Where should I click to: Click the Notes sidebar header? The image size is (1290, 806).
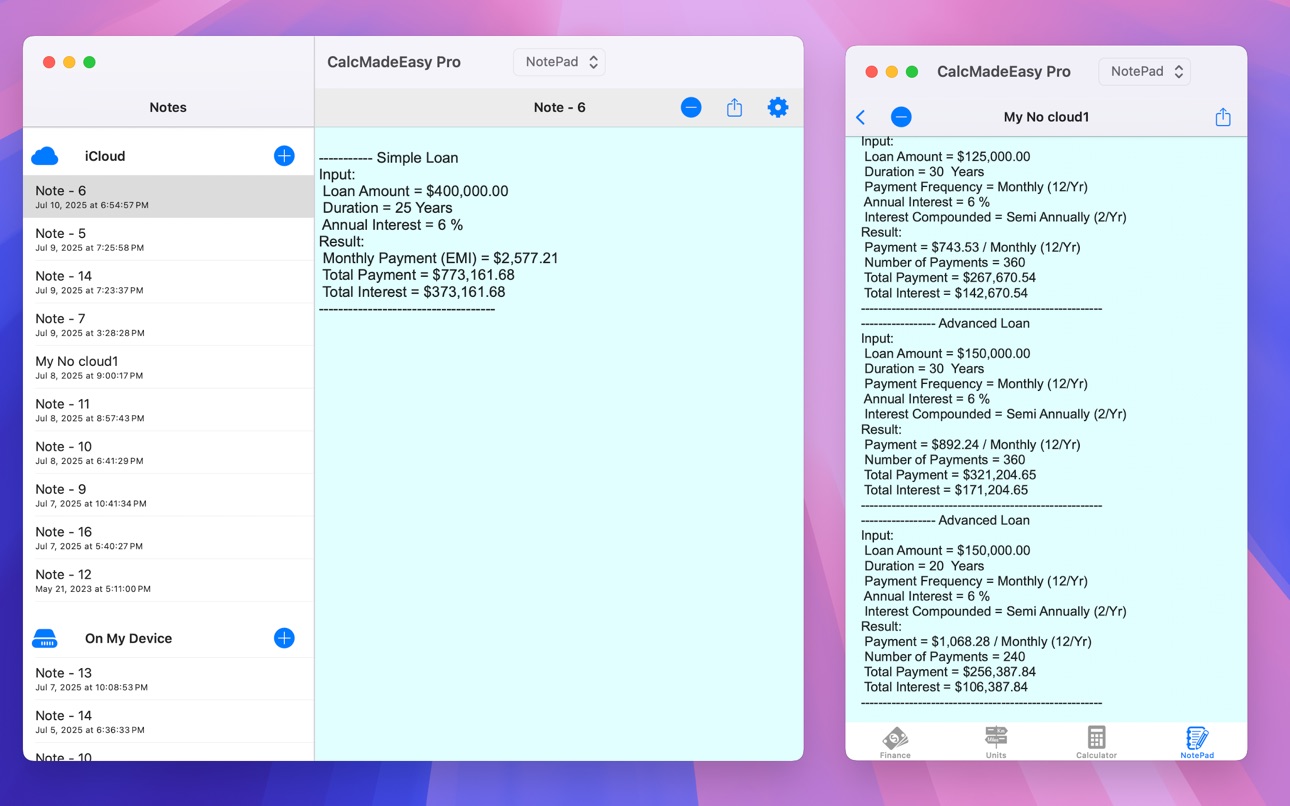(x=168, y=107)
